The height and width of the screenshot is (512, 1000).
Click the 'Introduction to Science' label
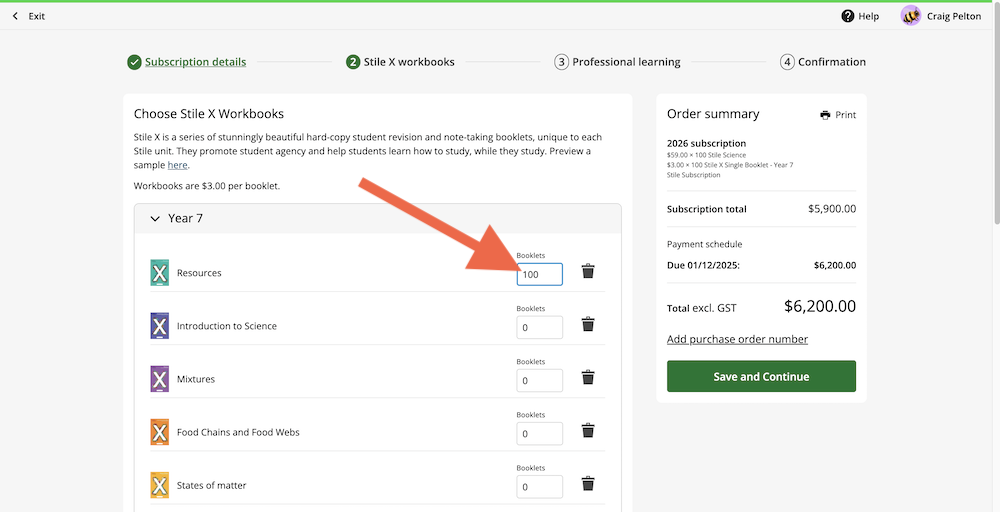[x=226, y=326]
